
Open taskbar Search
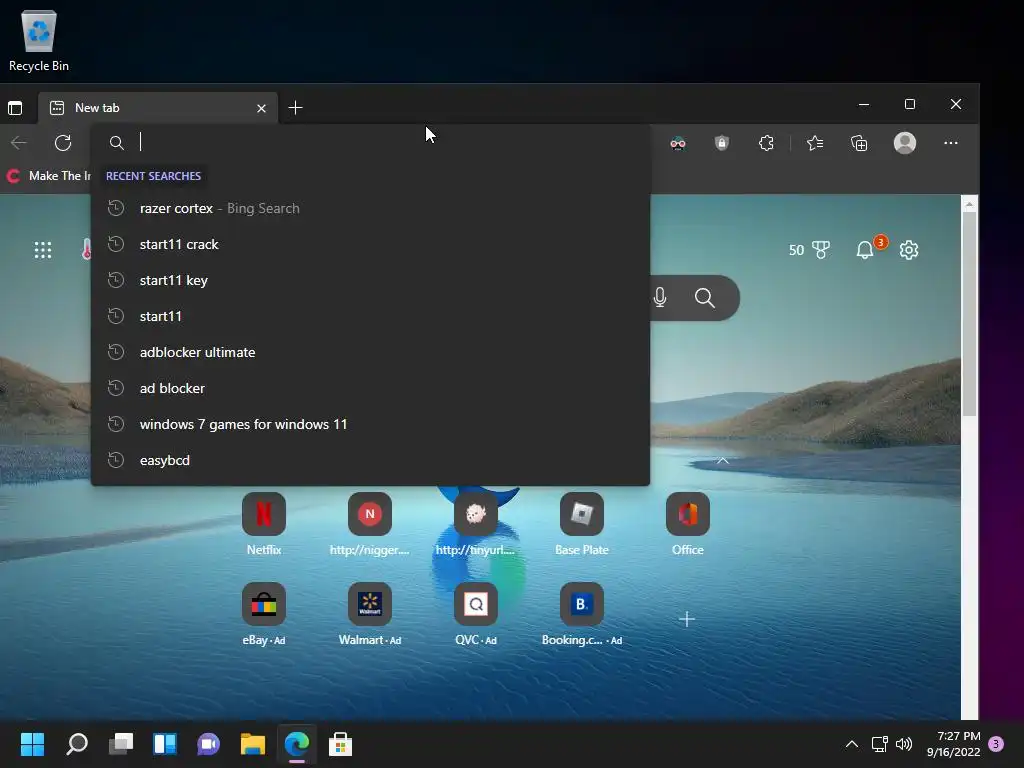pyautogui.click(x=76, y=744)
